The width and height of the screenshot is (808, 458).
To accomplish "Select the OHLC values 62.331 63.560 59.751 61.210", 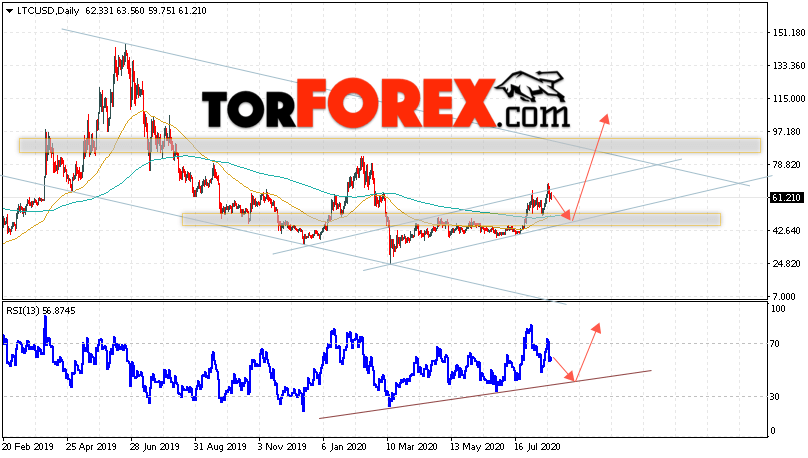I will click(x=146, y=11).
